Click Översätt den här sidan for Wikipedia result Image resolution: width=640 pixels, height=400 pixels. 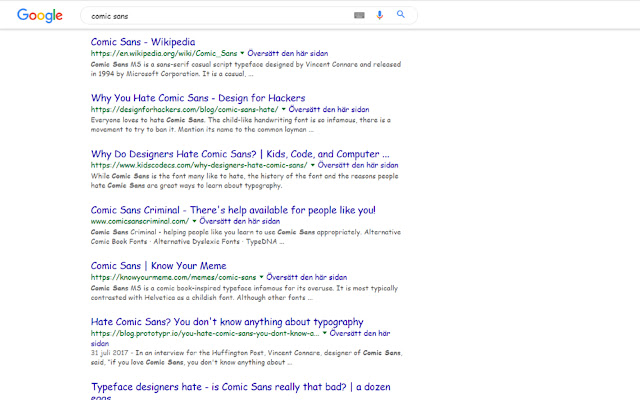(x=288, y=53)
